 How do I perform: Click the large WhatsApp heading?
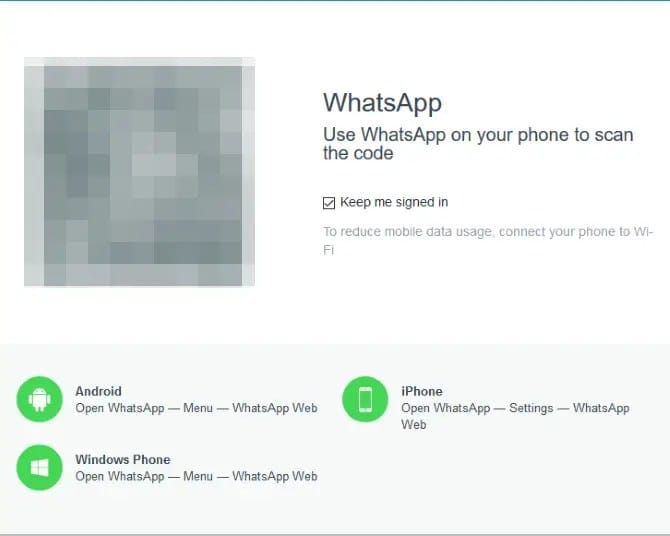pyautogui.click(x=382, y=103)
